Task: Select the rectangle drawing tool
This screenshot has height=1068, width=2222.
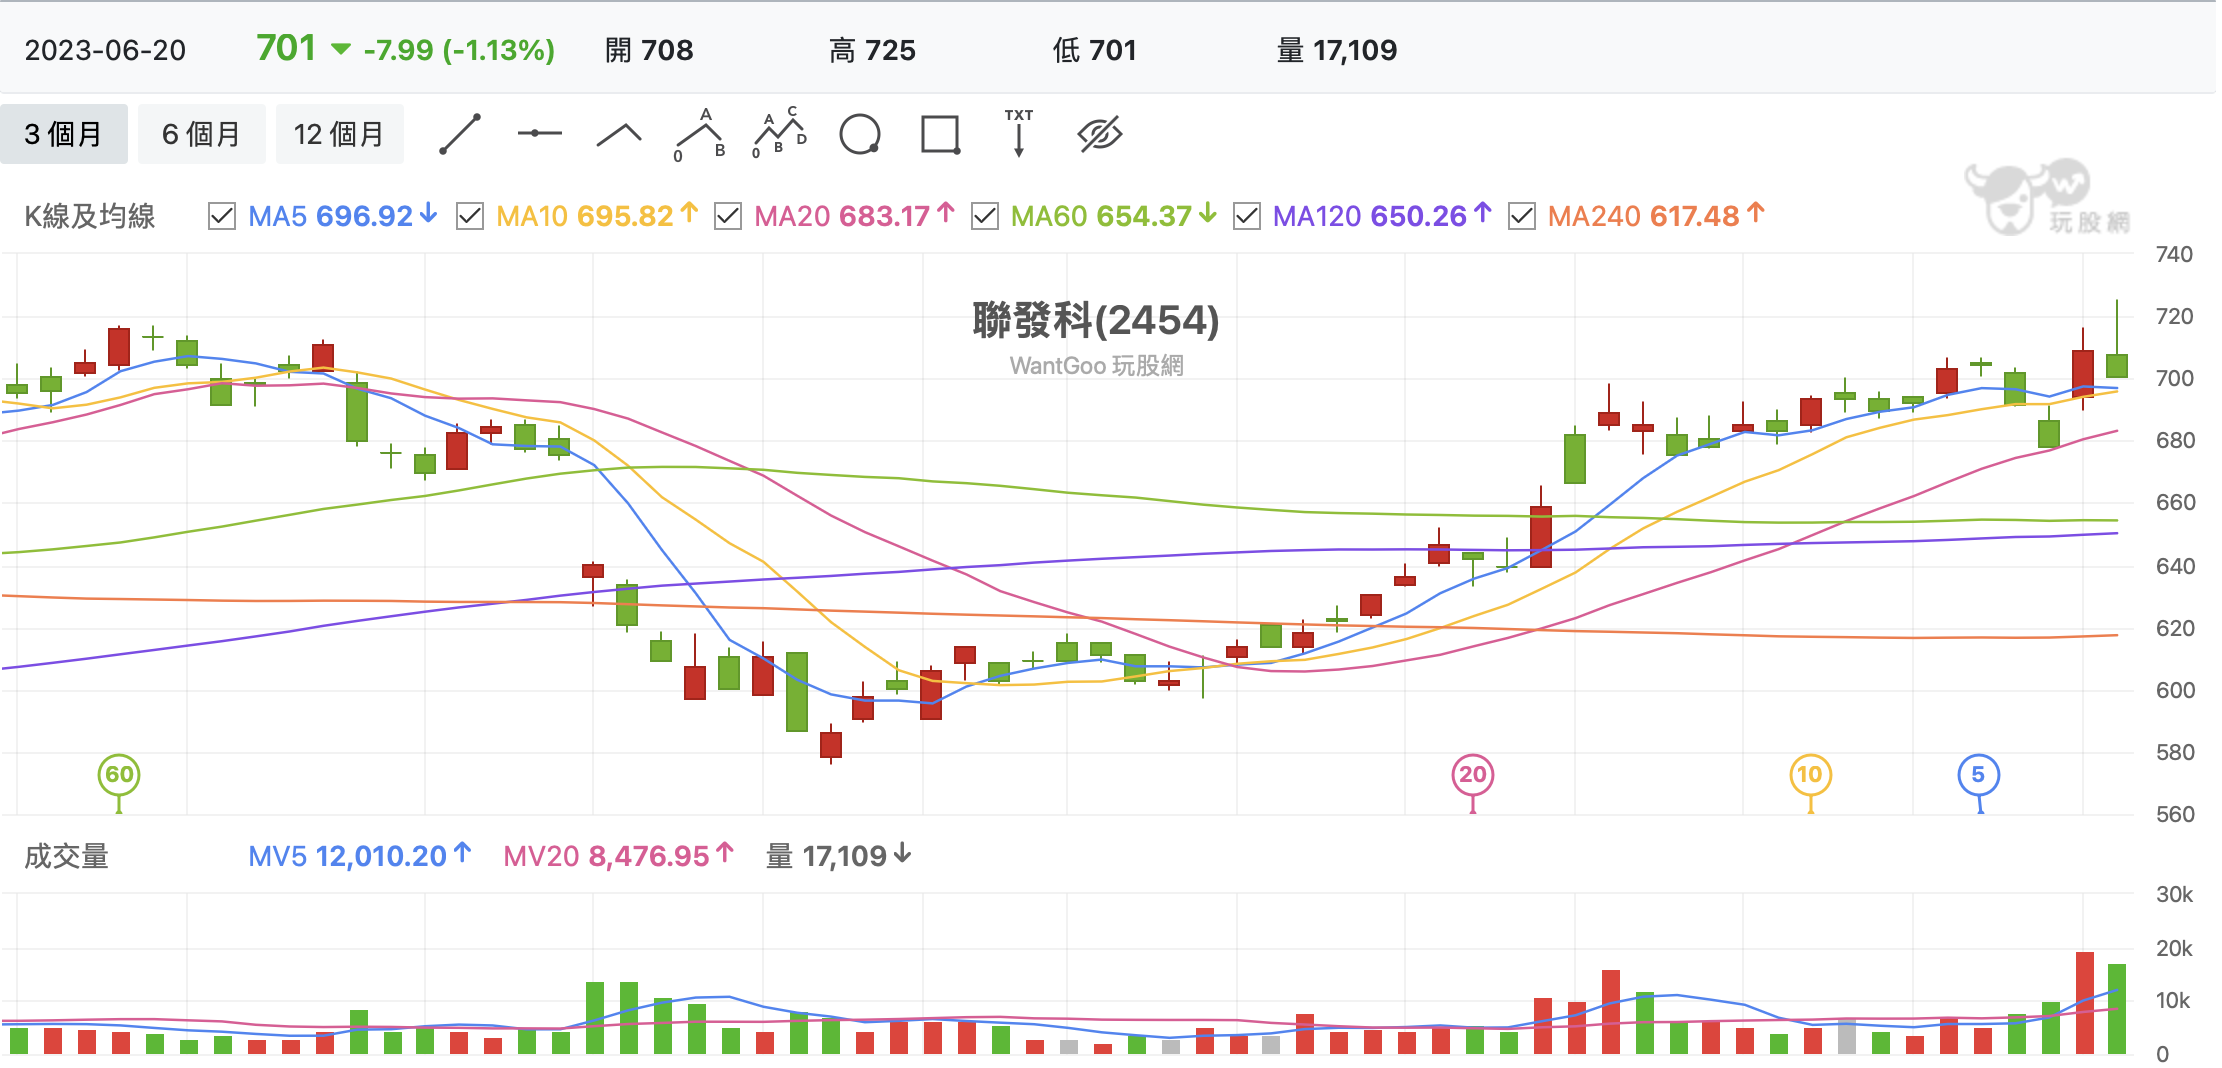Action: 940,134
